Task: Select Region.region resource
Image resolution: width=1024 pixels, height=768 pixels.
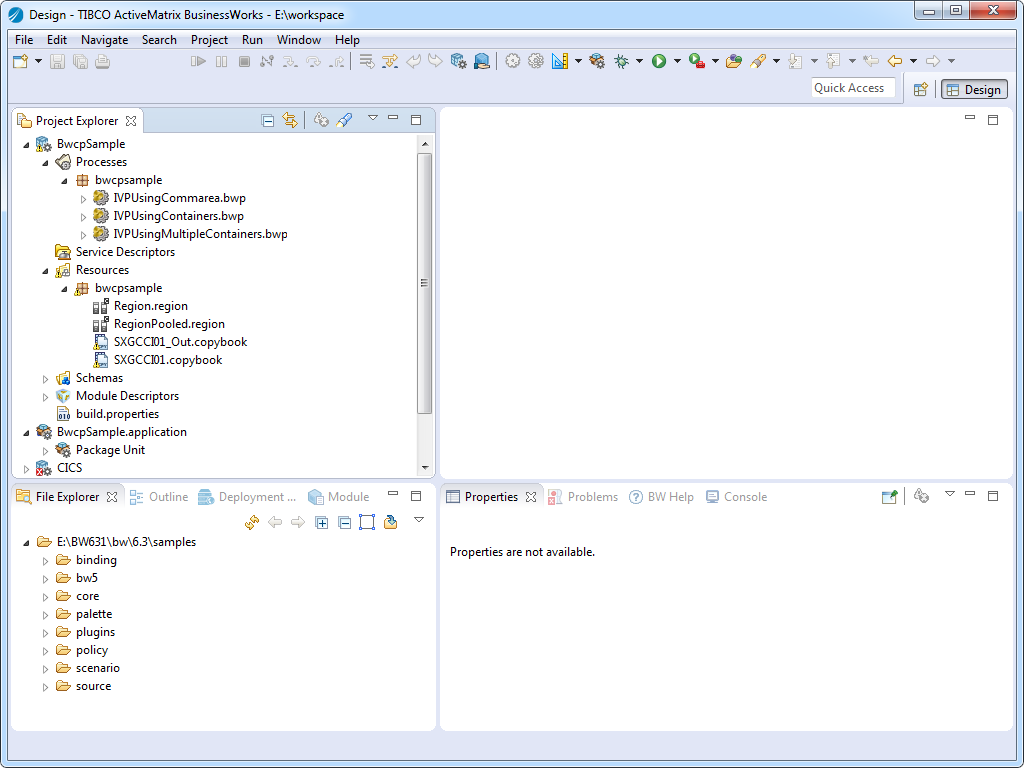Action: [151, 306]
